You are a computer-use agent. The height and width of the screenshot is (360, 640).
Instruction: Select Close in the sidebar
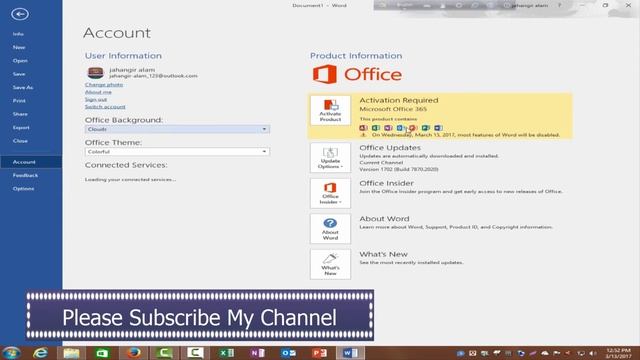coord(20,141)
